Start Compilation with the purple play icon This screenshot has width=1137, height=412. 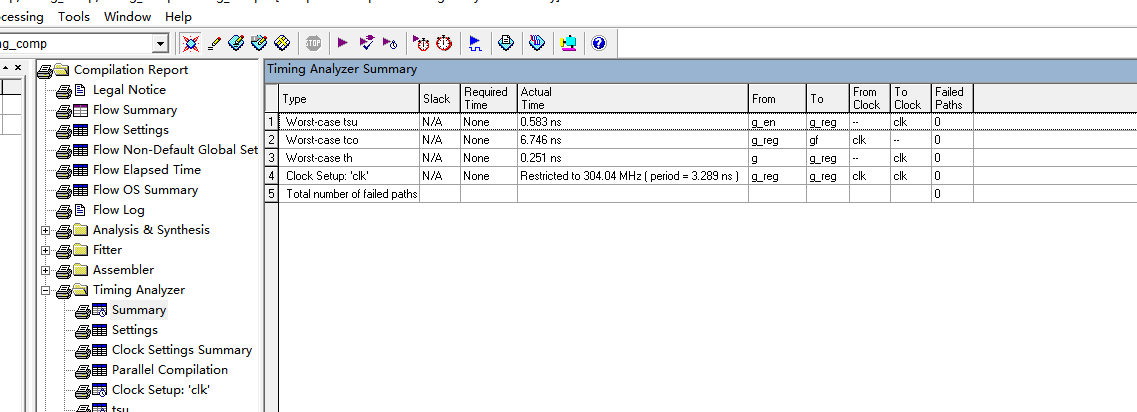pyautogui.click(x=343, y=44)
